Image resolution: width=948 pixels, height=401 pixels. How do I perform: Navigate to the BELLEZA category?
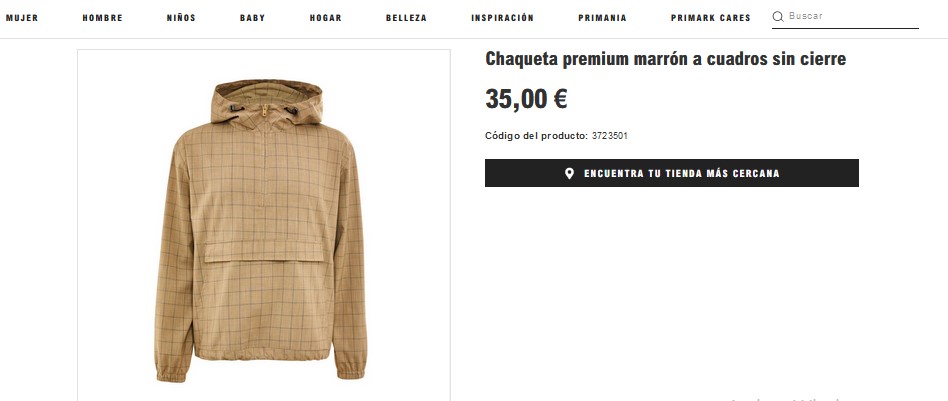[406, 18]
